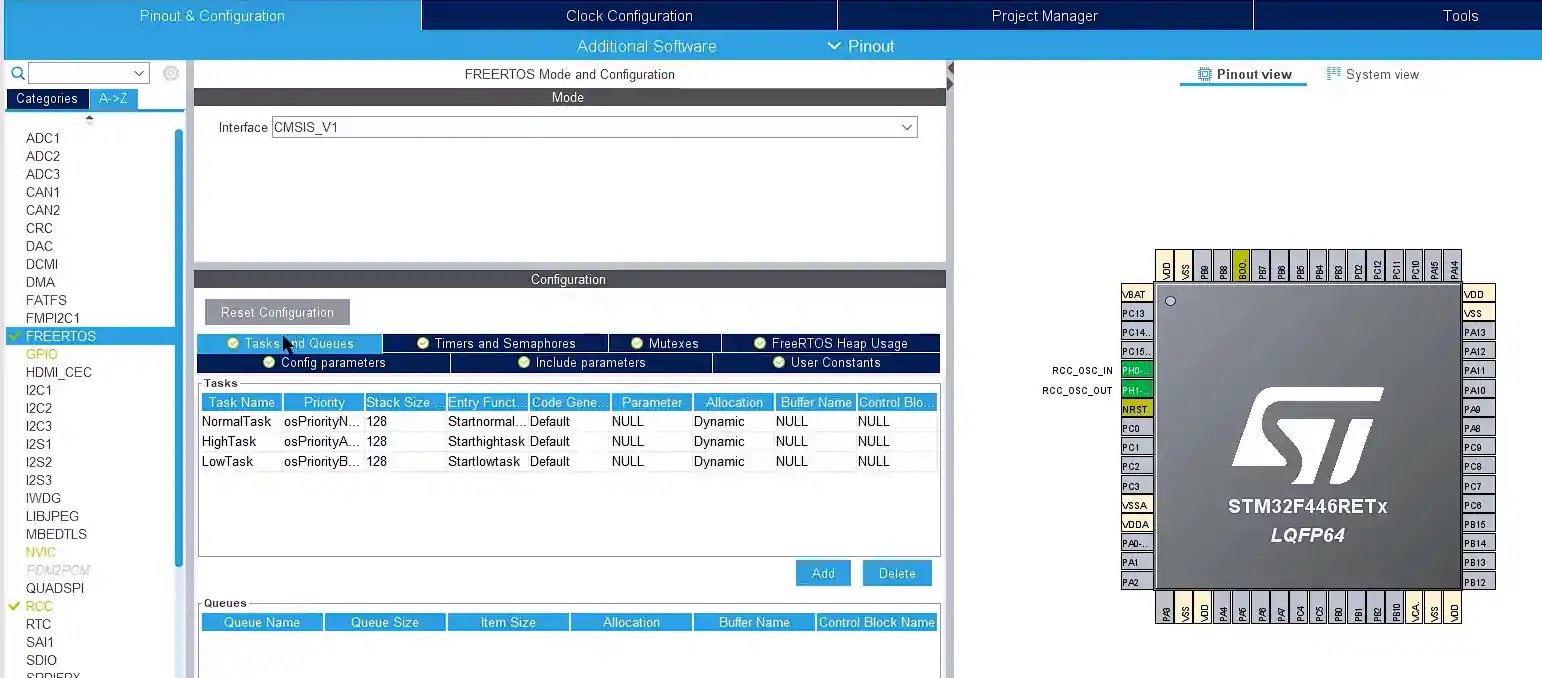This screenshot has height=678, width=1542.
Task: Click the gear icon beside the search box
Action: click(x=171, y=73)
